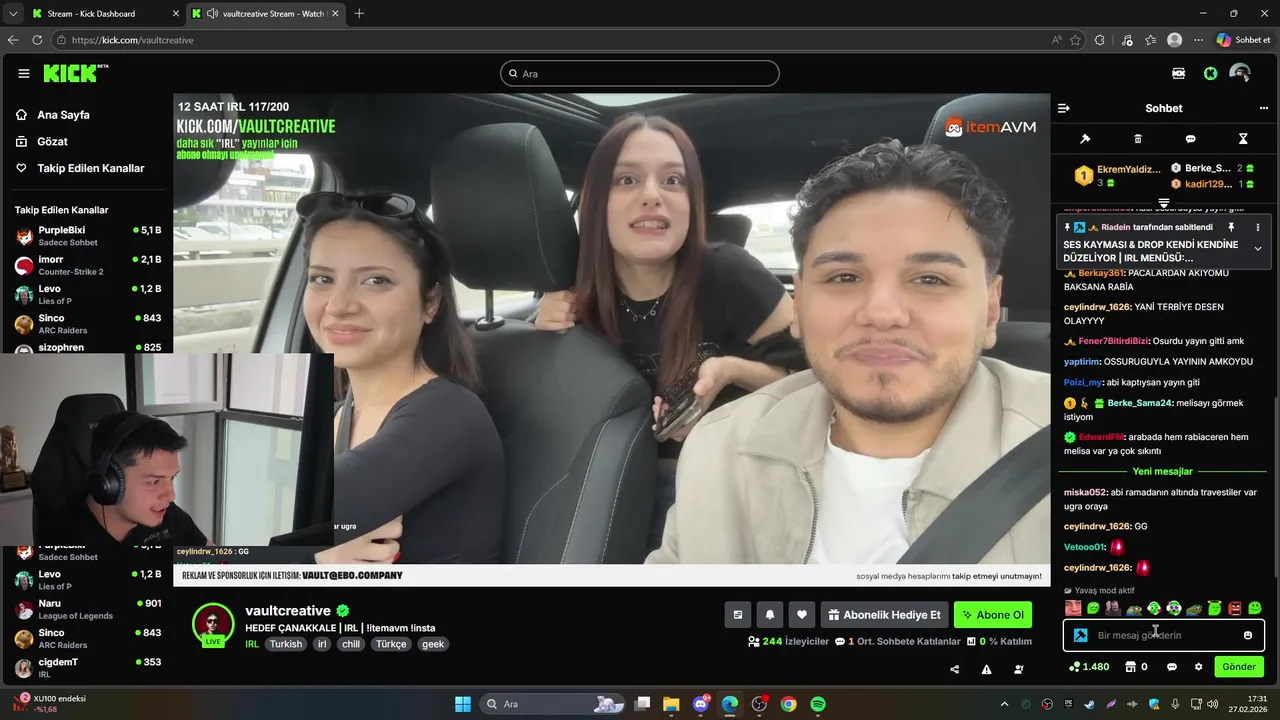This screenshot has width=1280, height=720.
Task: Click Abonelik Hediye Et button
Action: 884,615
